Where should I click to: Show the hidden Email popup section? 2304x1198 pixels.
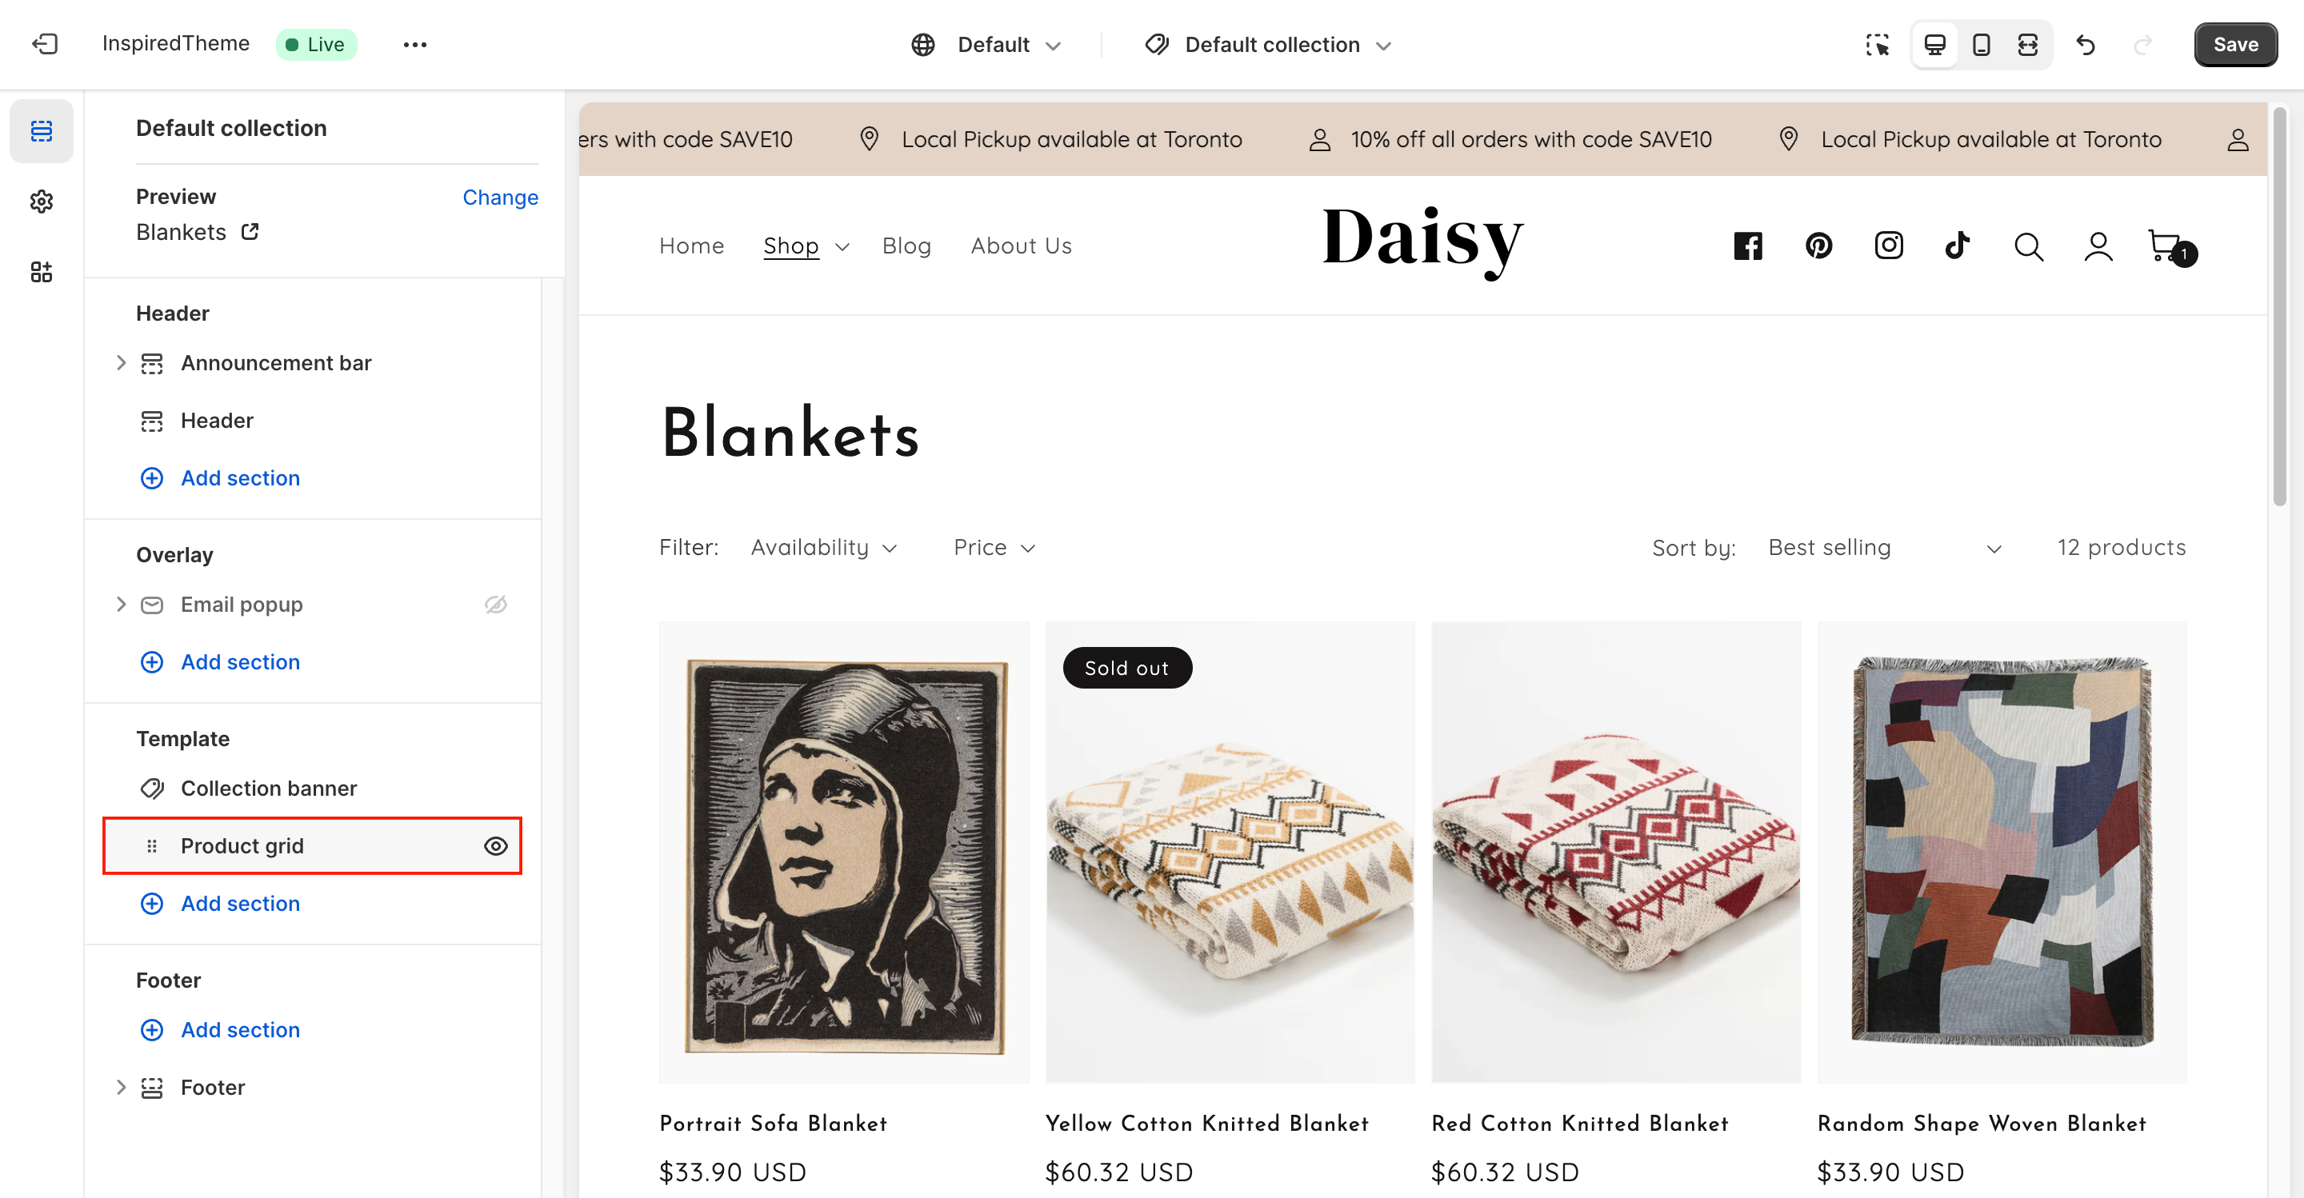pos(495,605)
